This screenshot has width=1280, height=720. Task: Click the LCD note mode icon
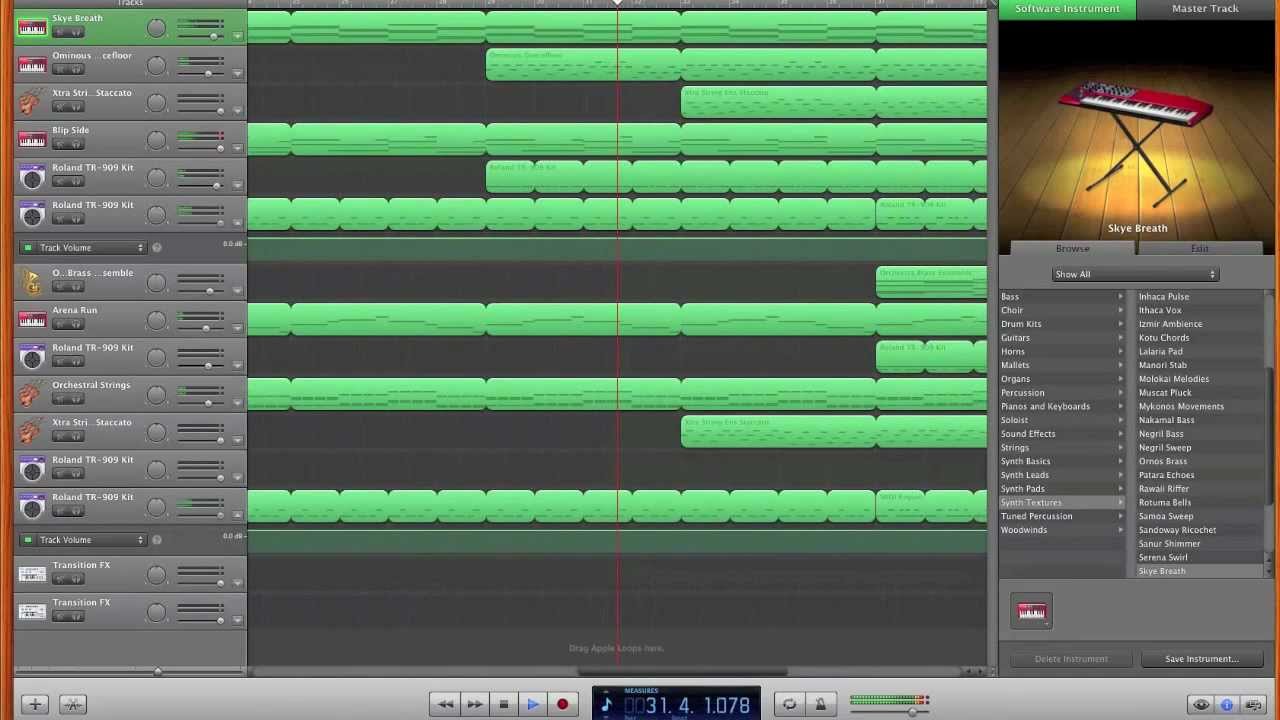[x=606, y=705]
